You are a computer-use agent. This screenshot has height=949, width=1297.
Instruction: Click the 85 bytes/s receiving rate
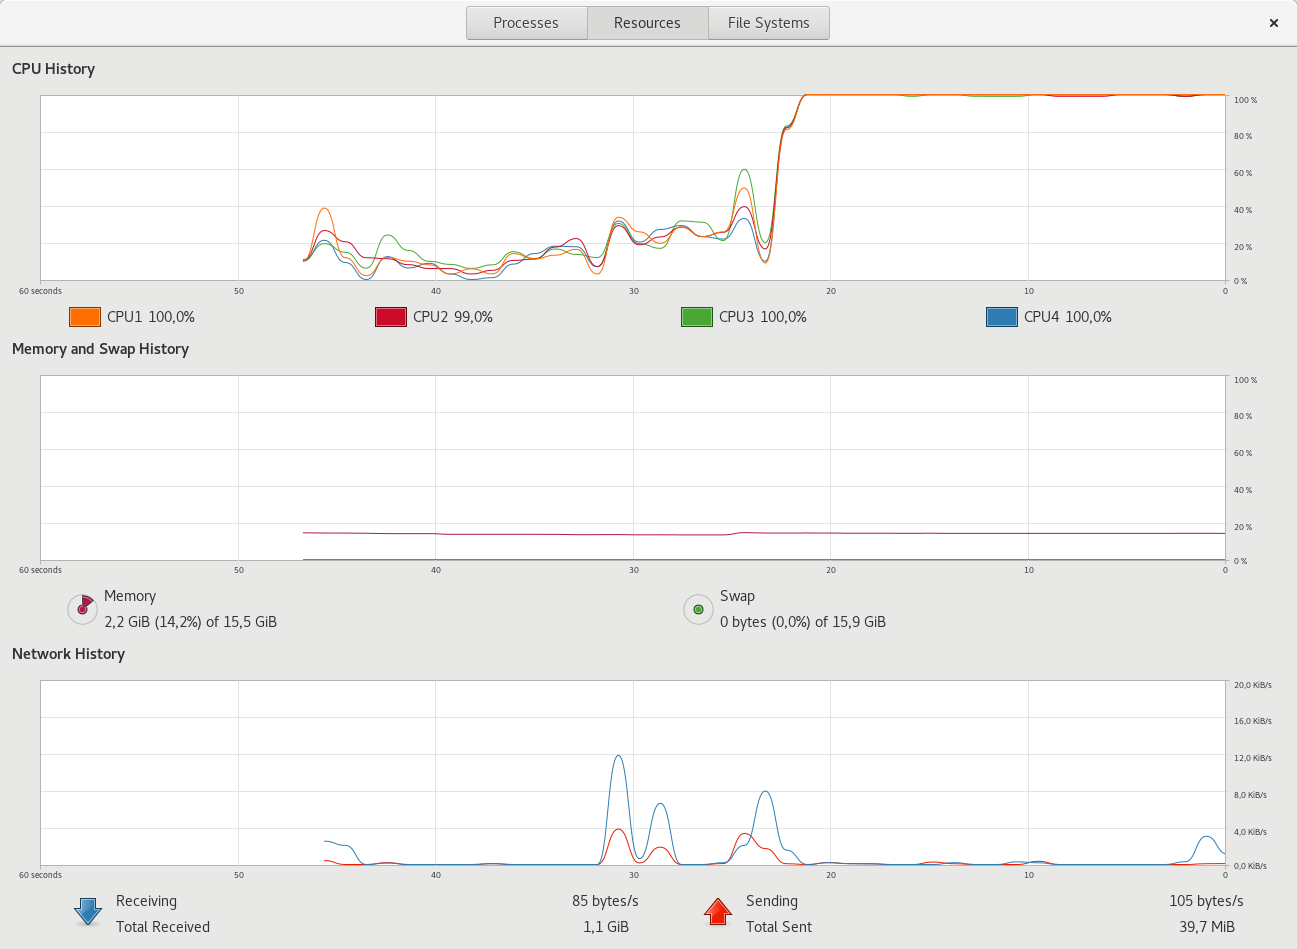click(x=605, y=901)
